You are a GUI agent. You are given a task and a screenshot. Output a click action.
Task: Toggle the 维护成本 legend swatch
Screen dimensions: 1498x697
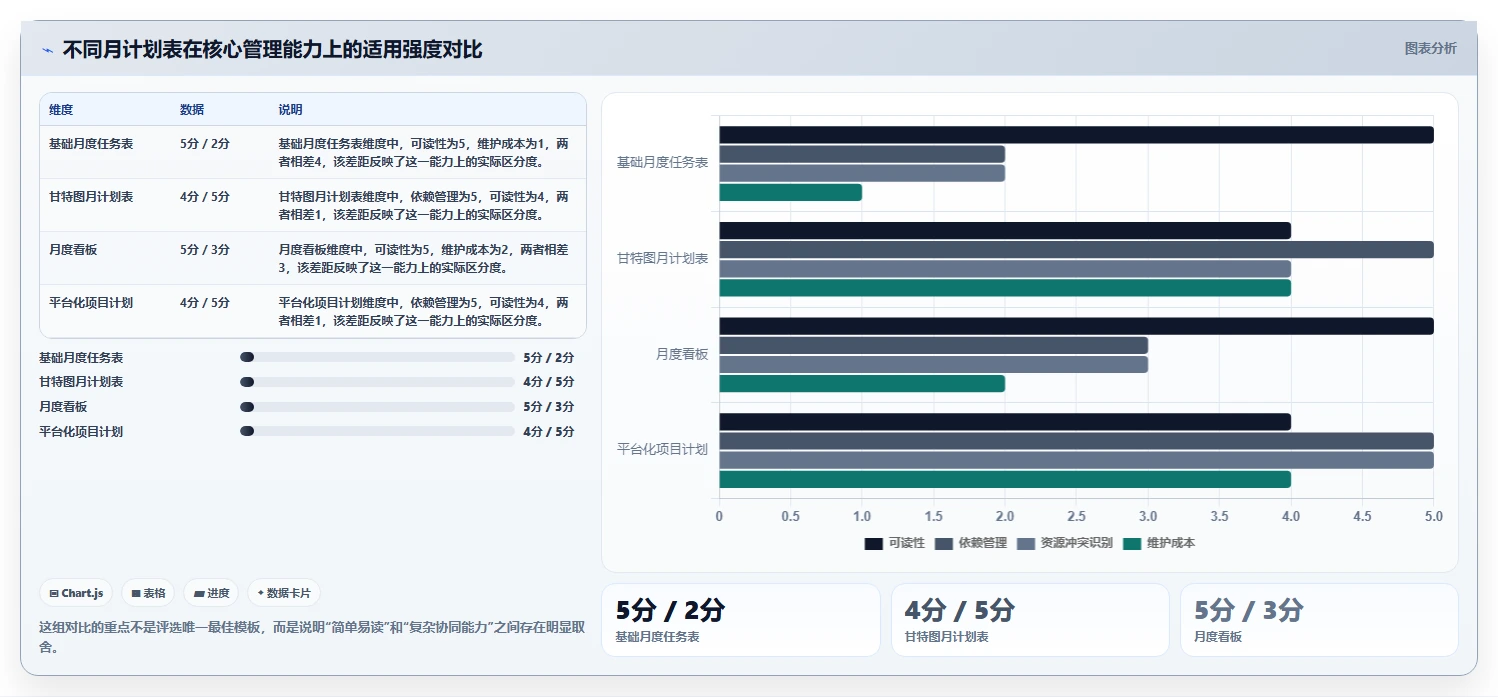pos(1132,543)
